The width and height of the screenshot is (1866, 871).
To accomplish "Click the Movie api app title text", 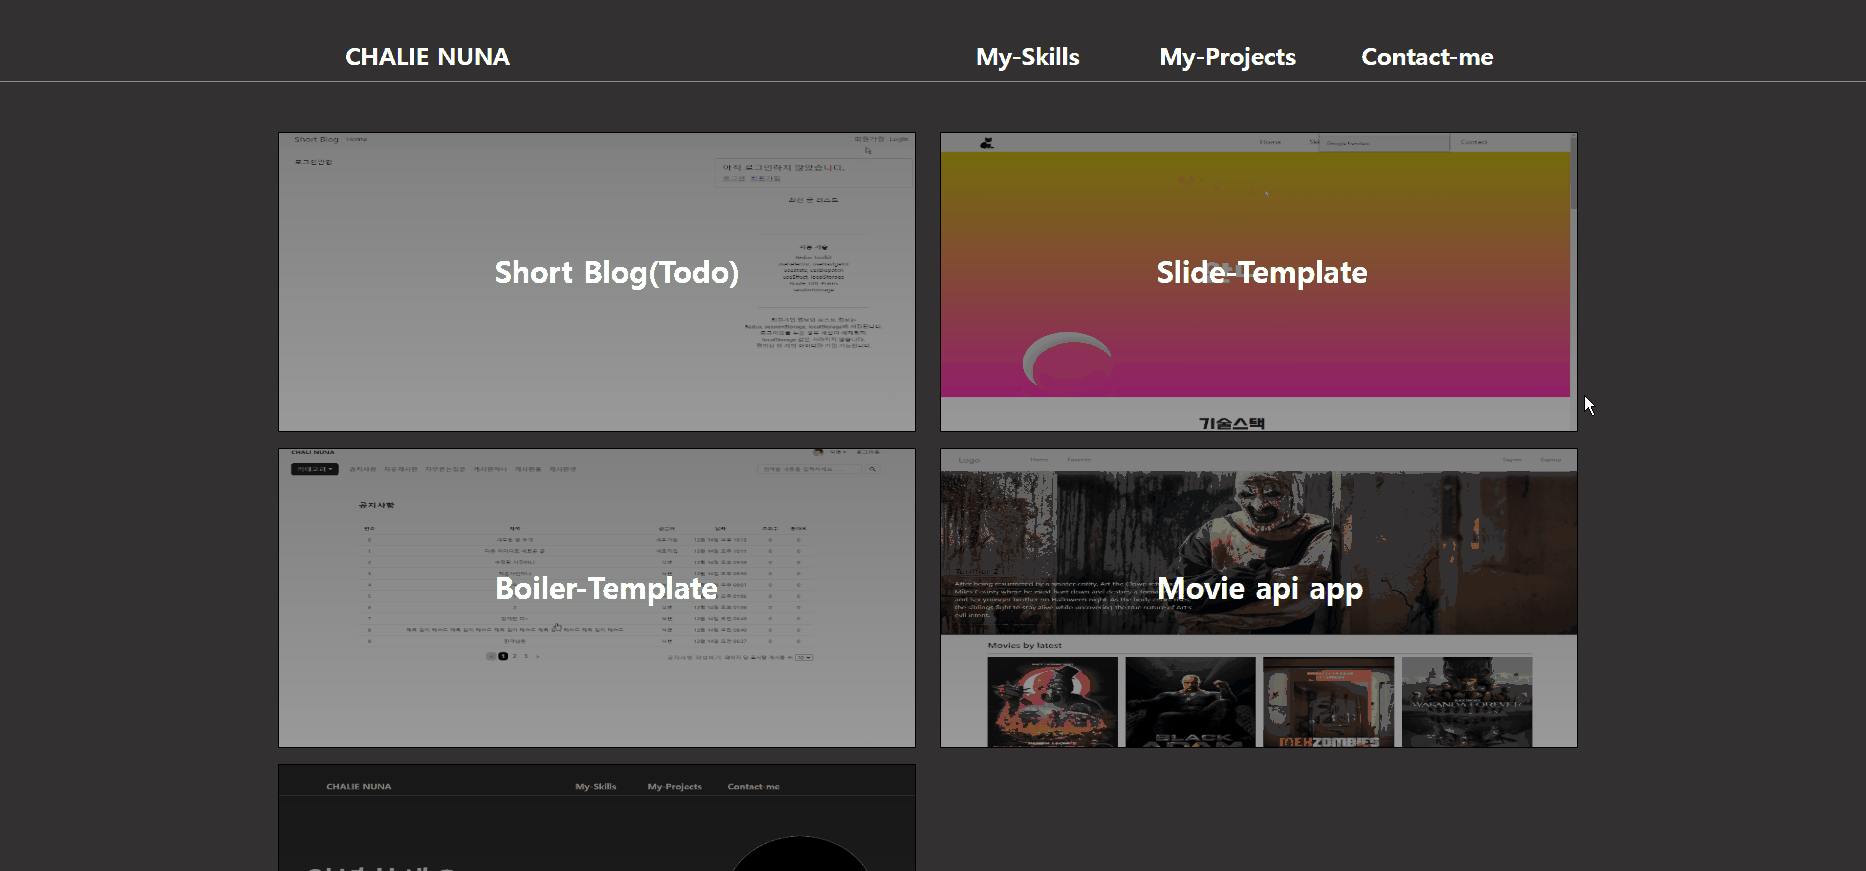I will [1260, 589].
